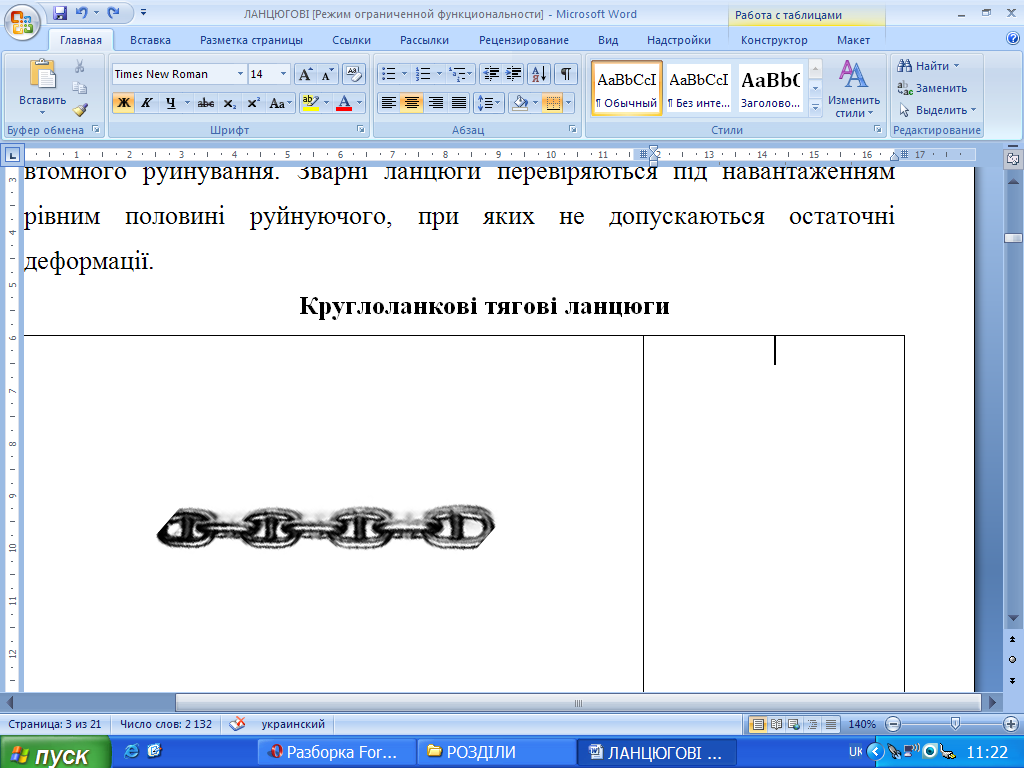Decrease font size with shrink font icon

pyautogui.click(x=327, y=74)
